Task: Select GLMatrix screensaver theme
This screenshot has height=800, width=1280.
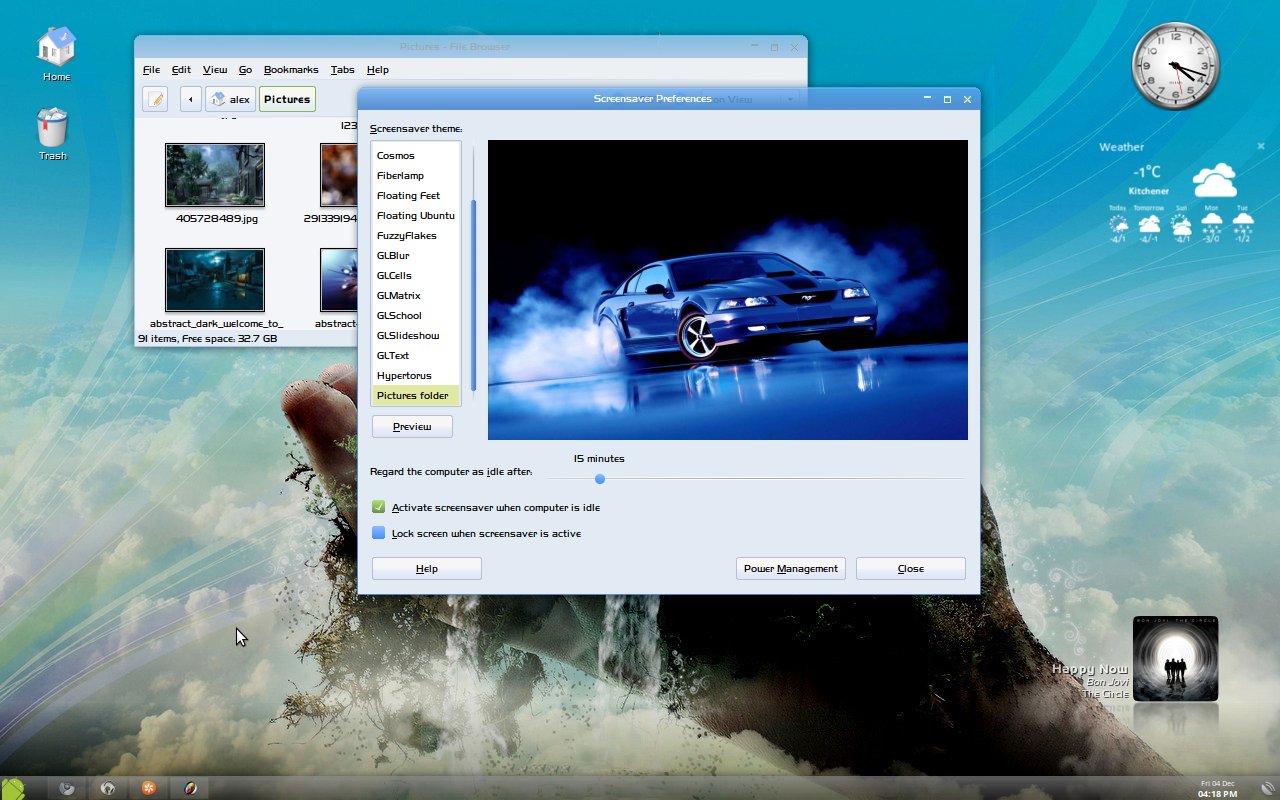Action: (x=416, y=296)
